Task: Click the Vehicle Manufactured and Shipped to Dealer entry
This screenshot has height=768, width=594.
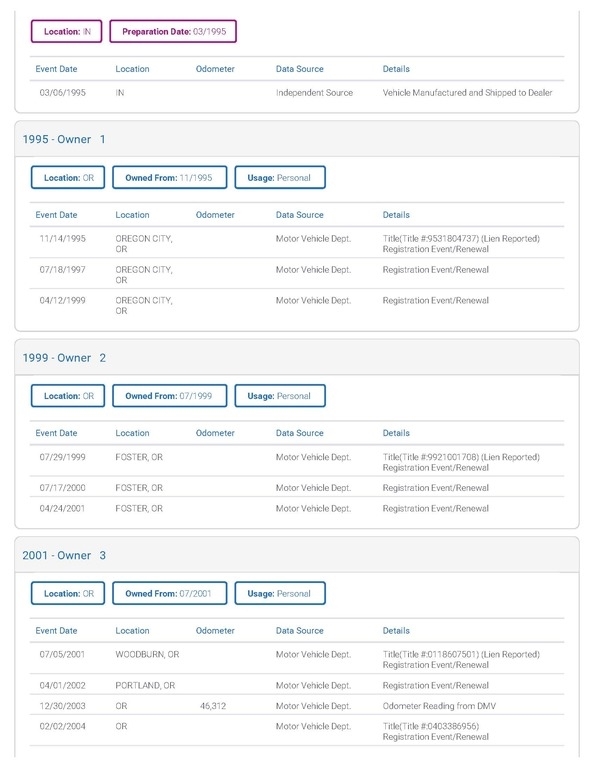Action: coord(467,93)
